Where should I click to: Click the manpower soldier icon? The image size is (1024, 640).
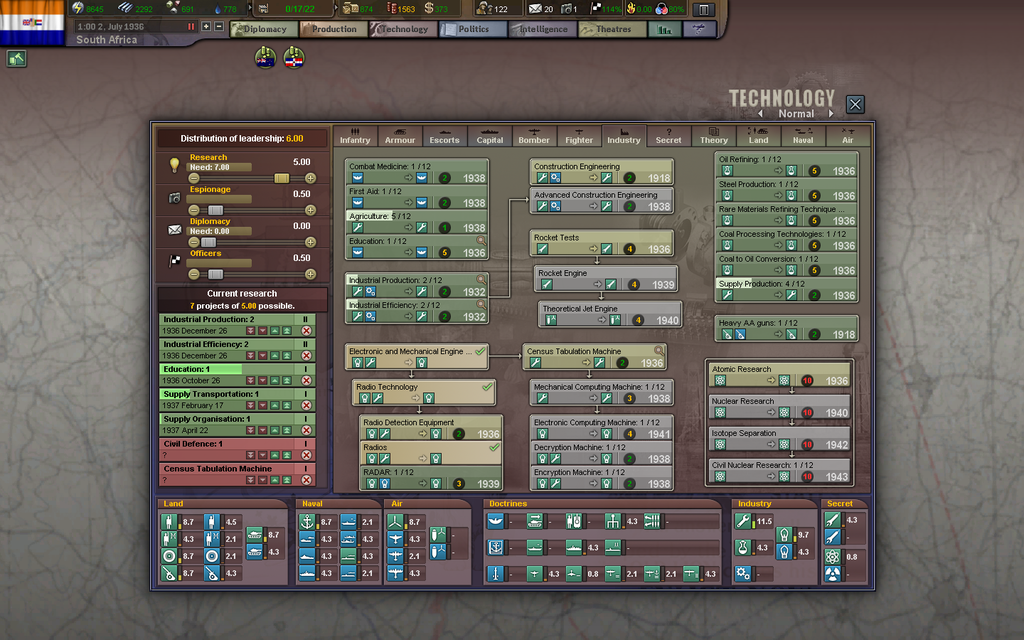pyautogui.click(x=485, y=8)
